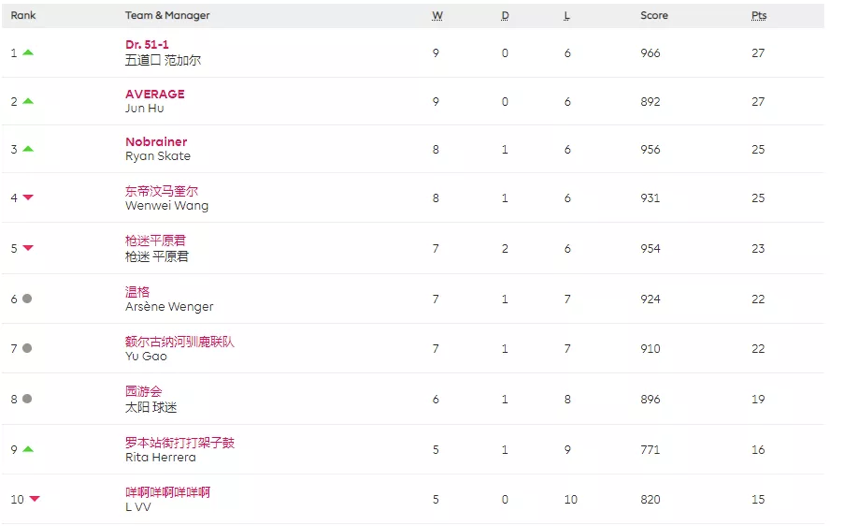Screen dimensions: 864x526
Task: Click the green up arrow beside rank 1
Action: [28, 53]
